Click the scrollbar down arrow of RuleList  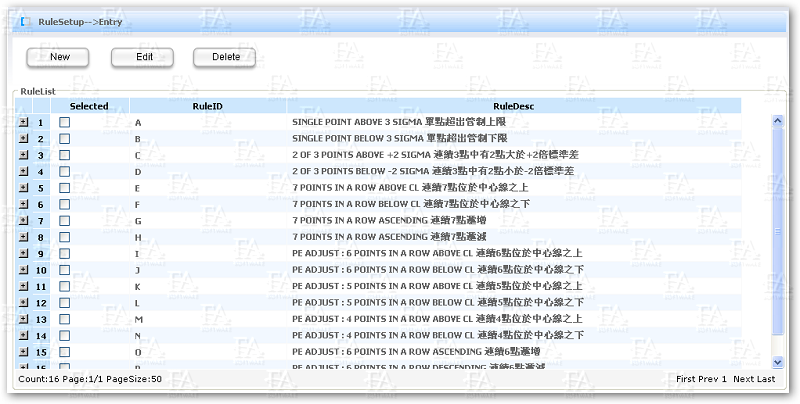click(x=777, y=361)
